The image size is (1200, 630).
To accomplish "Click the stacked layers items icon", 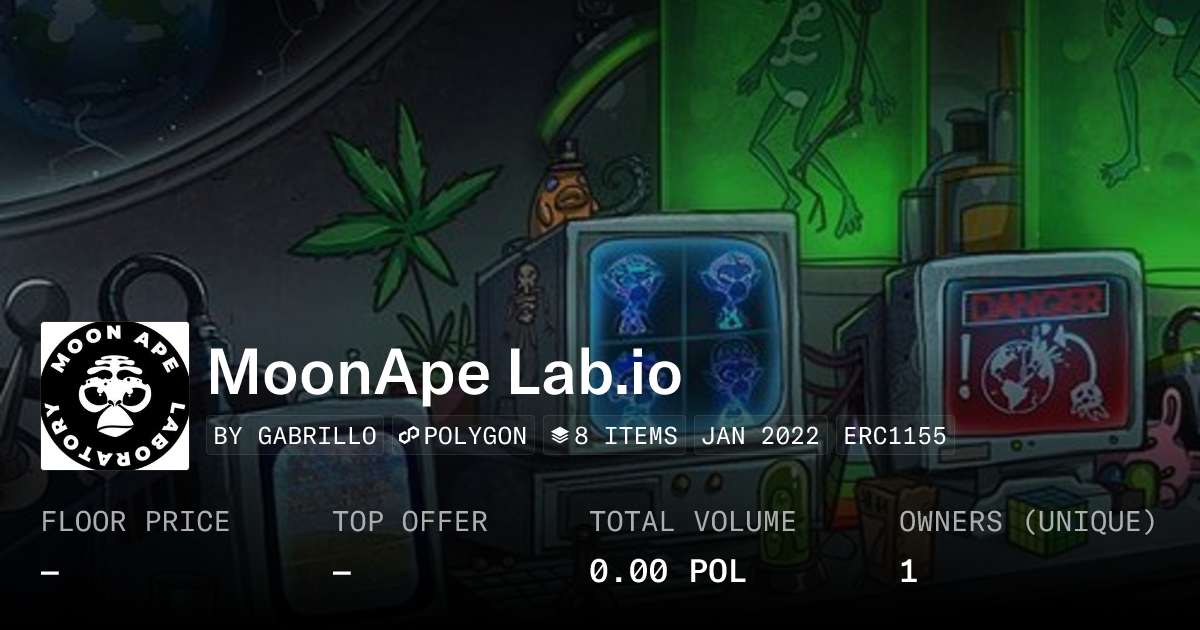I will click(559, 436).
